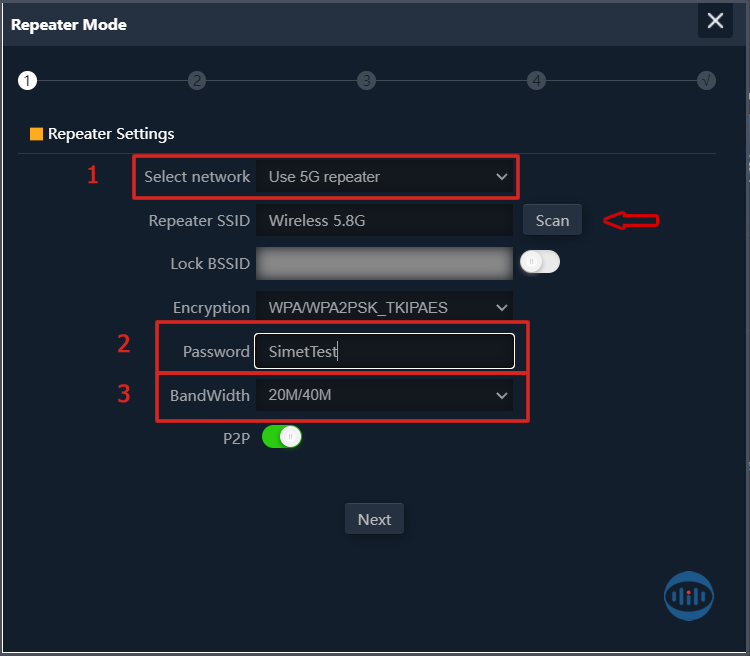750x656 pixels.
Task: Toggle the Lock BSSID switch
Action: coord(540,262)
